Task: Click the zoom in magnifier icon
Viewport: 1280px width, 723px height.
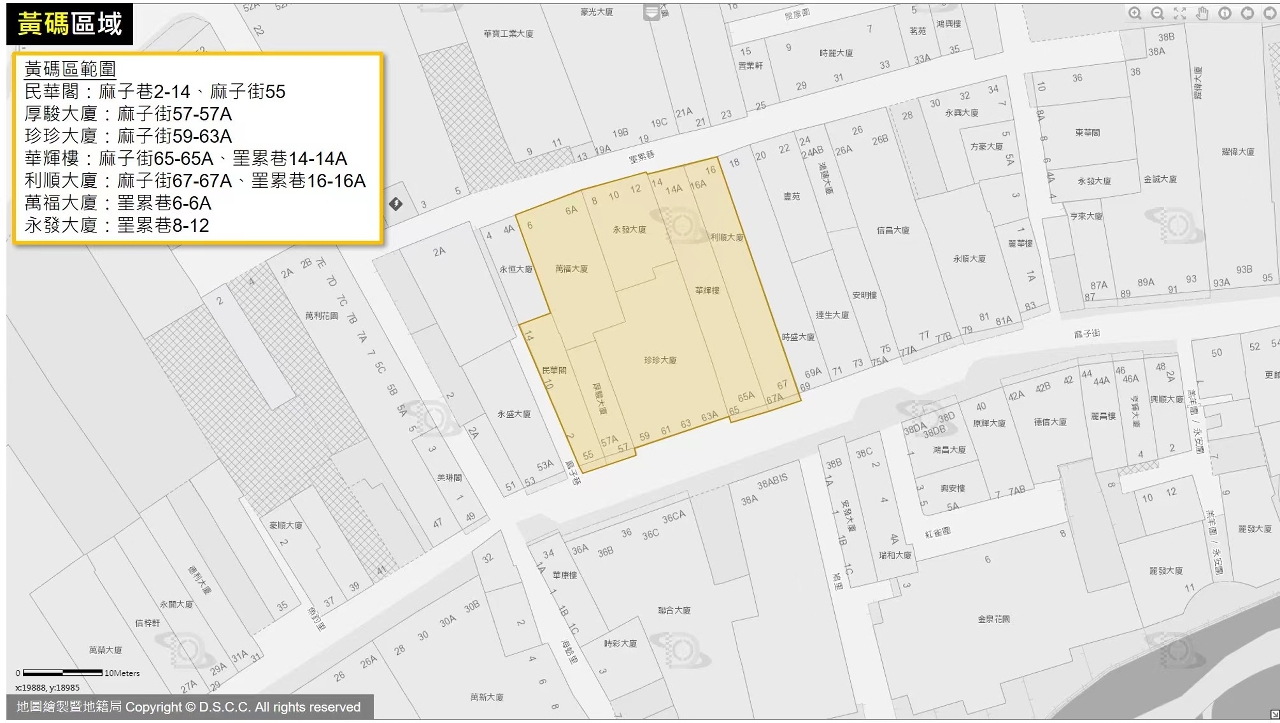Action: pyautogui.click(x=1135, y=14)
